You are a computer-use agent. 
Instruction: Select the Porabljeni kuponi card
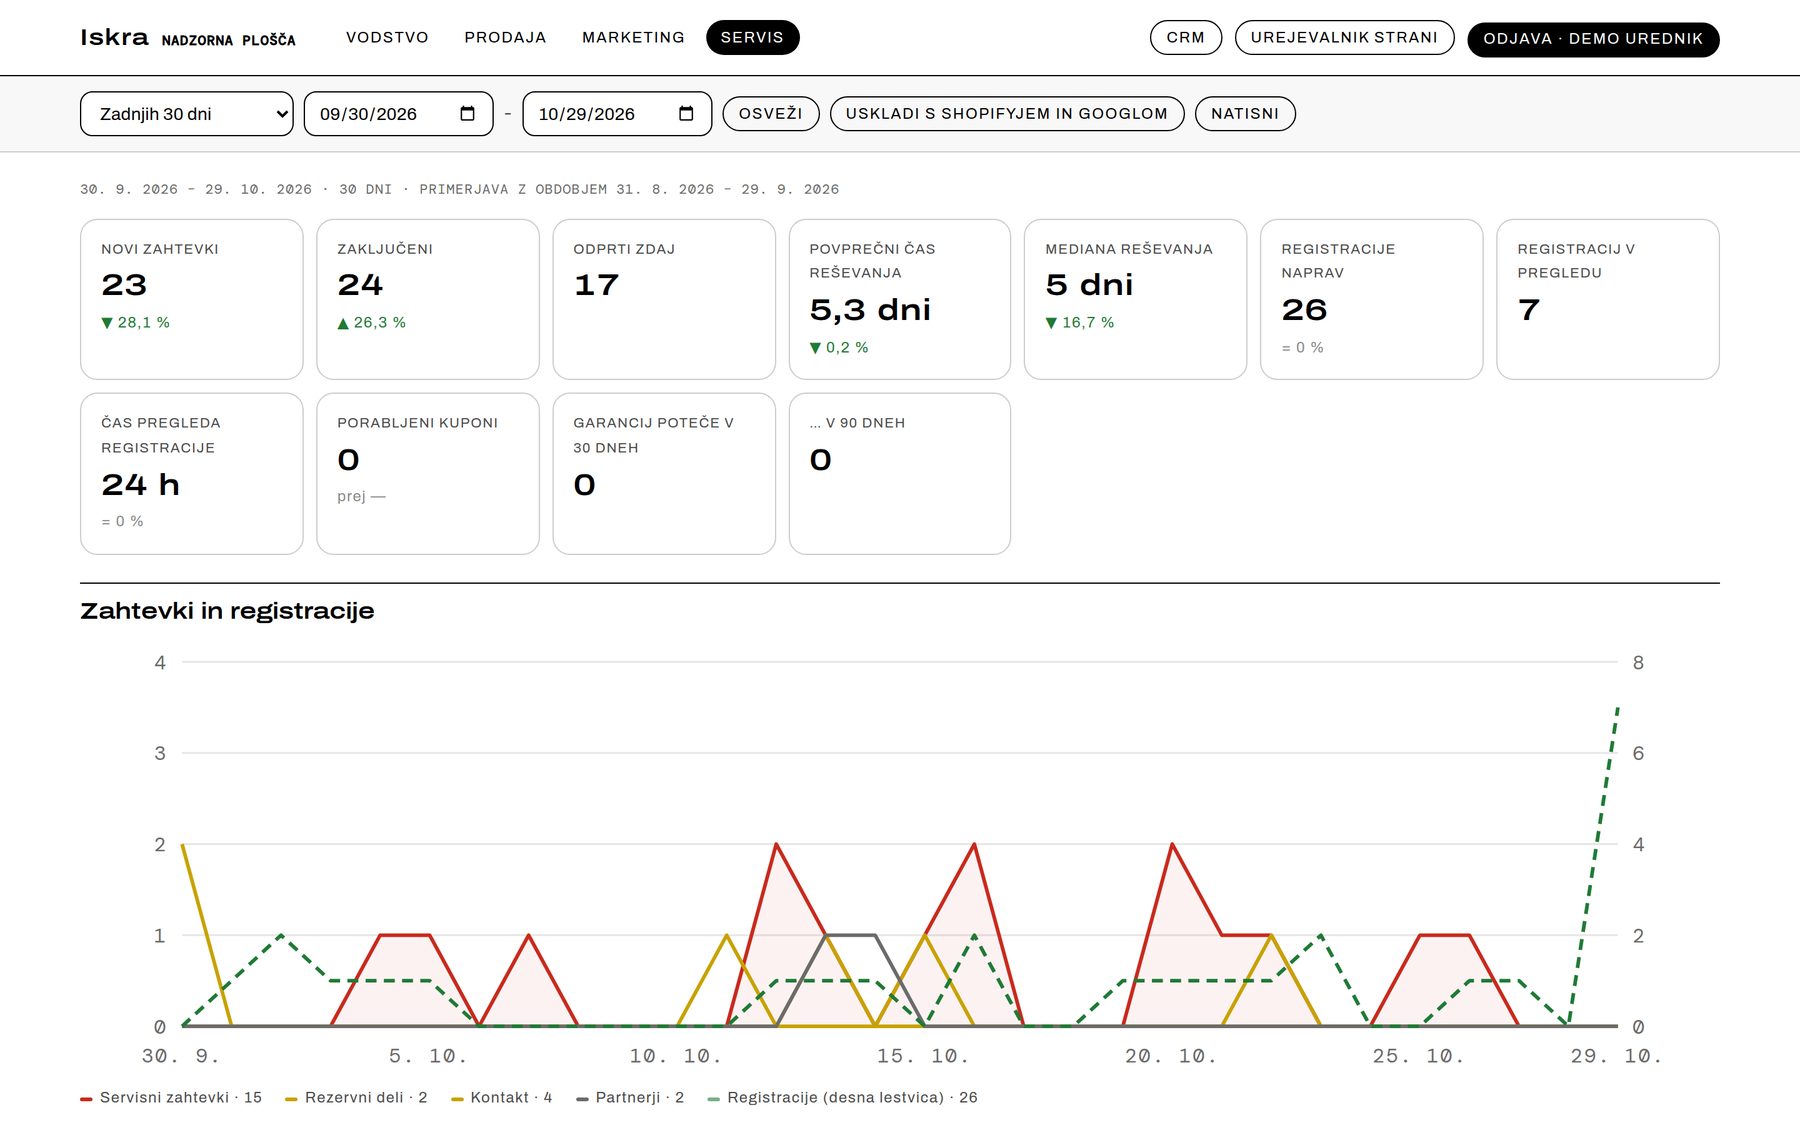click(428, 474)
